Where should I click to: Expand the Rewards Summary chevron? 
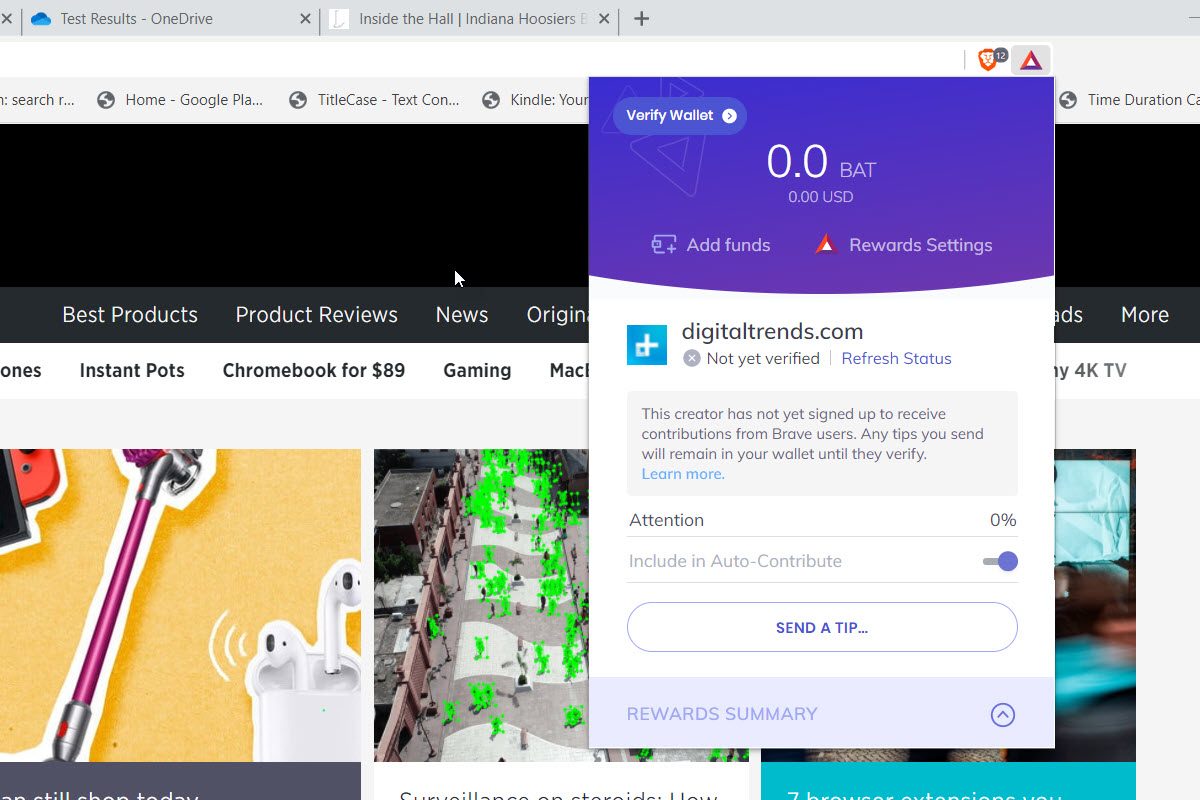click(x=1002, y=714)
